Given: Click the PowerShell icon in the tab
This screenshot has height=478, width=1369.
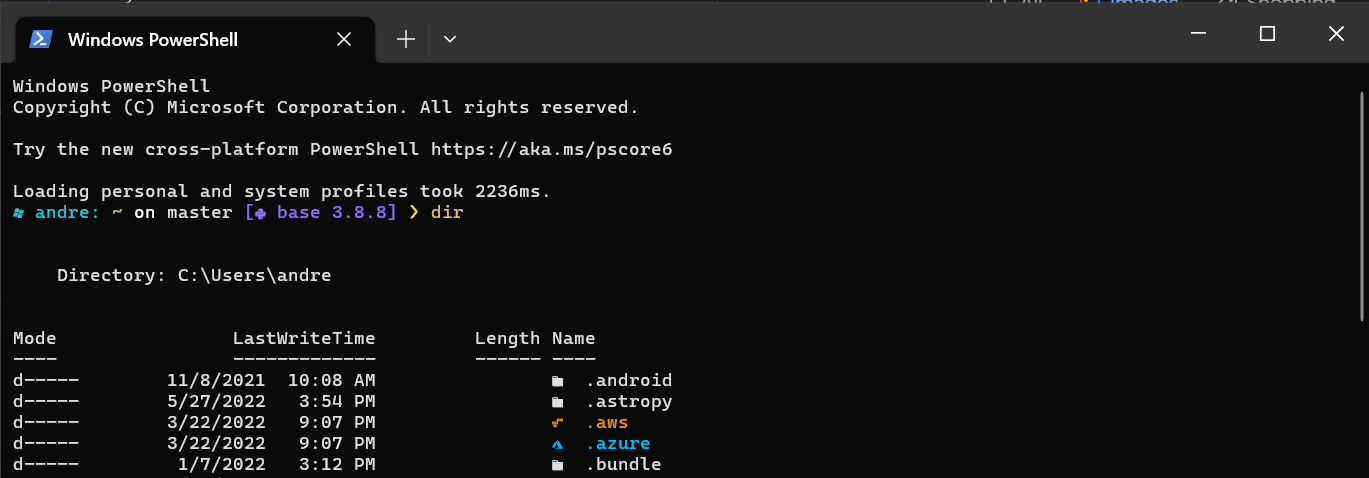Looking at the screenshot, I should (x=40, y=40).
